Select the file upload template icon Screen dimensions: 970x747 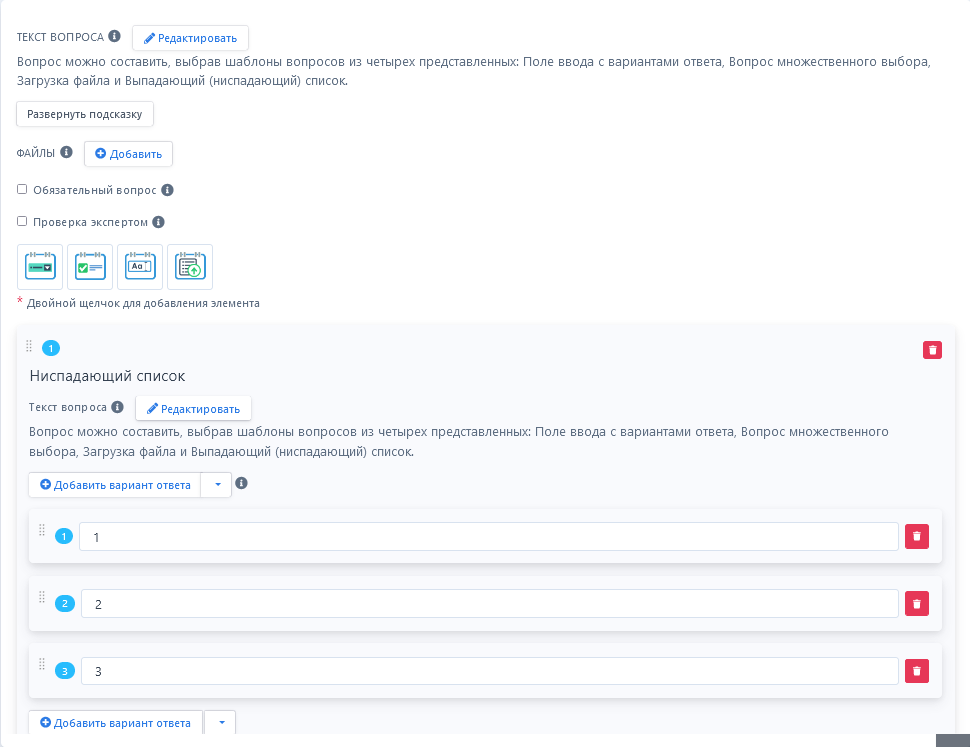click(190, 267)
